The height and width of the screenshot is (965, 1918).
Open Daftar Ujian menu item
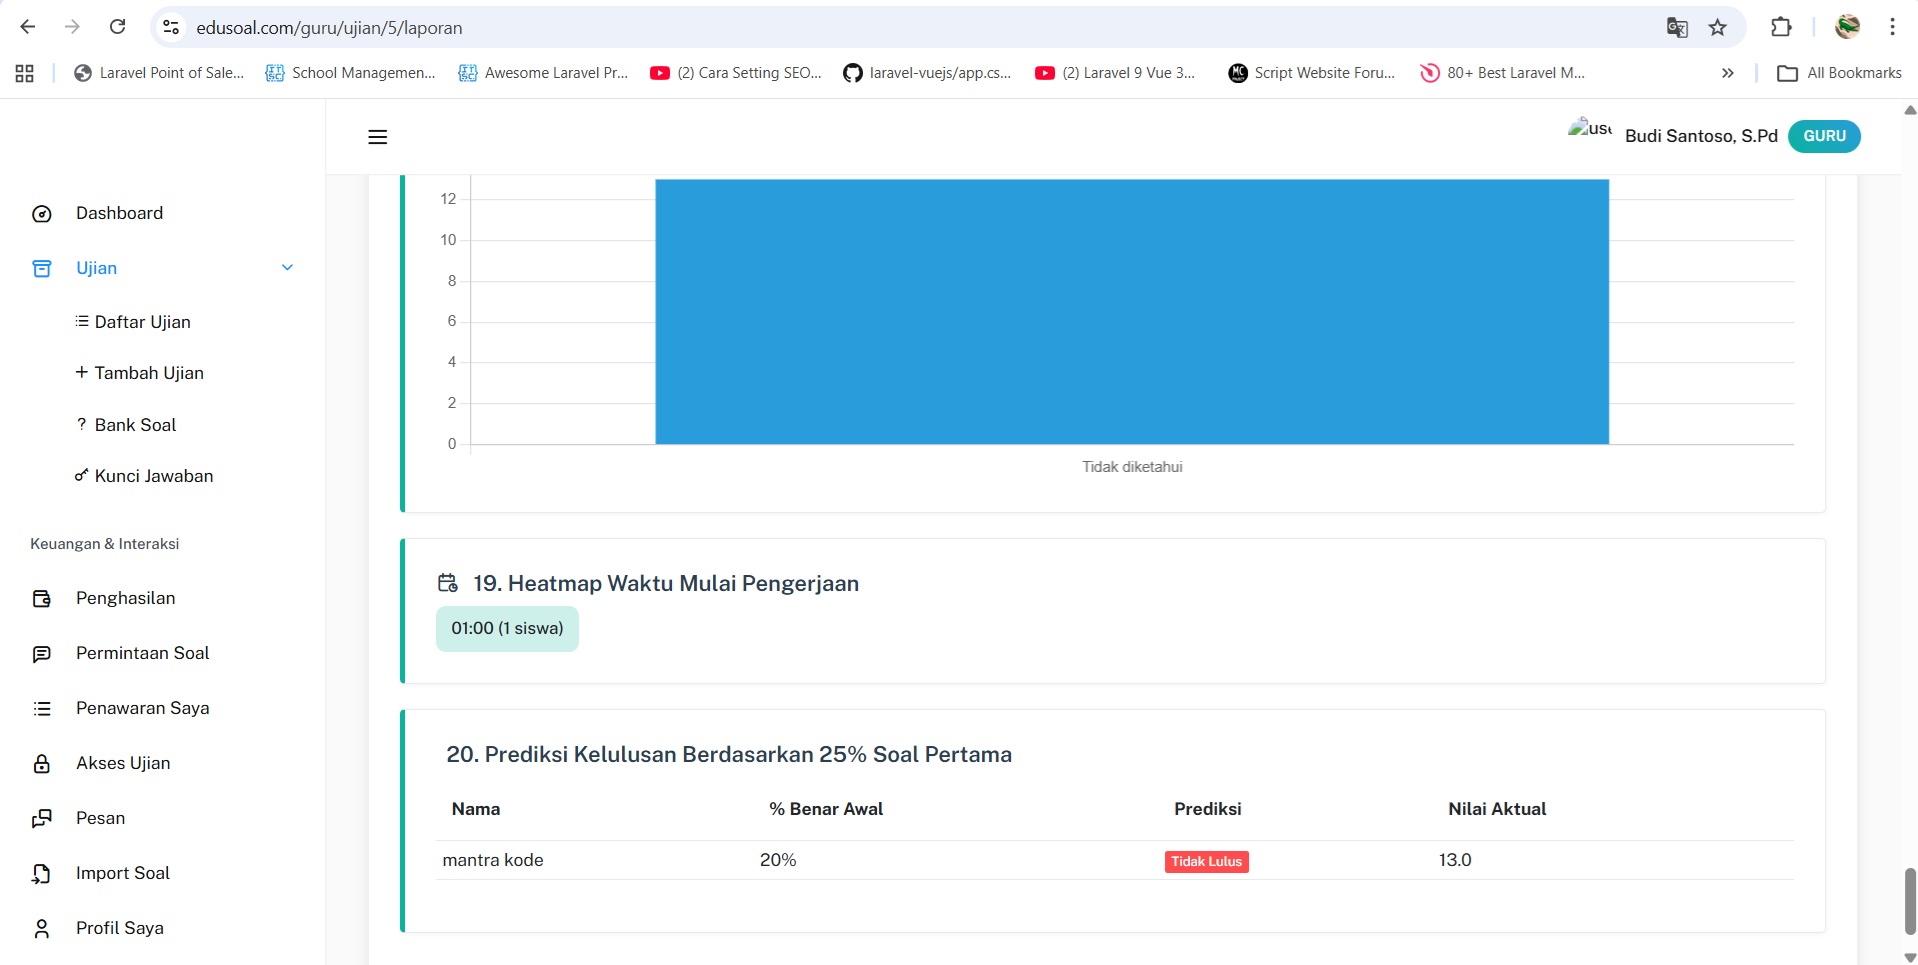pyautogui.click(x=142, y=322)
